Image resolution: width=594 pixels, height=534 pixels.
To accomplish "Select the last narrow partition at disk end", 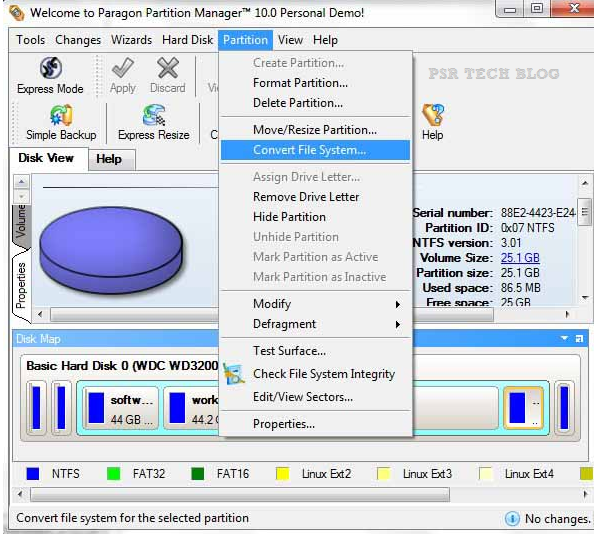I will pos(564,408).
